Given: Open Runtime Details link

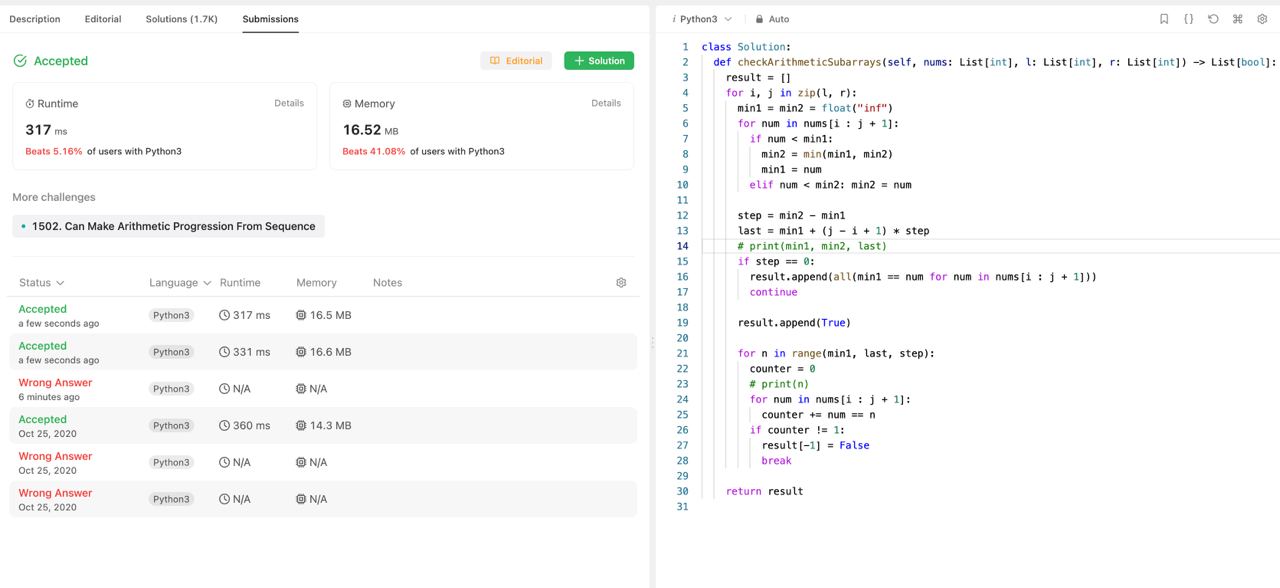Looking at the screenshot, I should tap(289, 103).
